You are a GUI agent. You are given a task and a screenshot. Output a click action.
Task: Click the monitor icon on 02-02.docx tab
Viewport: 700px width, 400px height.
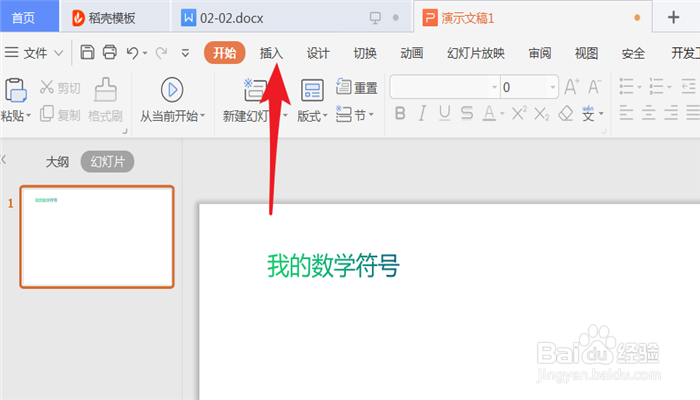click(x=375, y=18)
